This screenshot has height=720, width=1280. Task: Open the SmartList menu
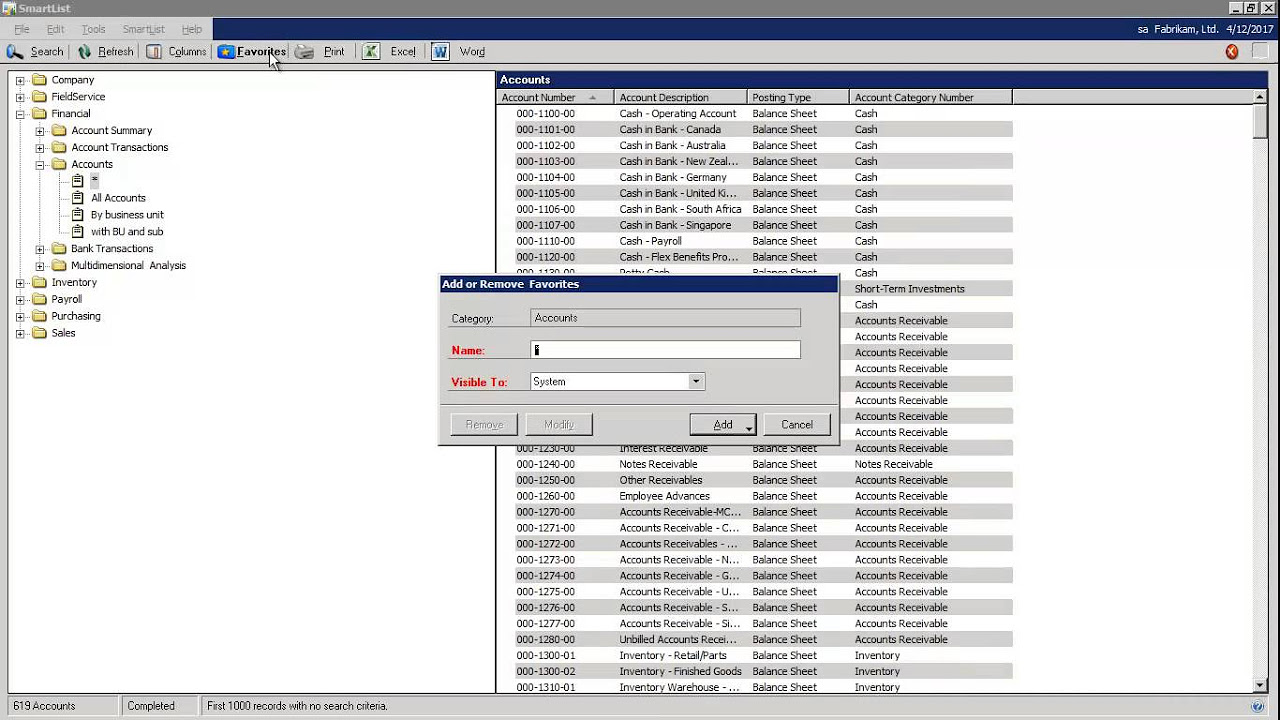(143, 30)
